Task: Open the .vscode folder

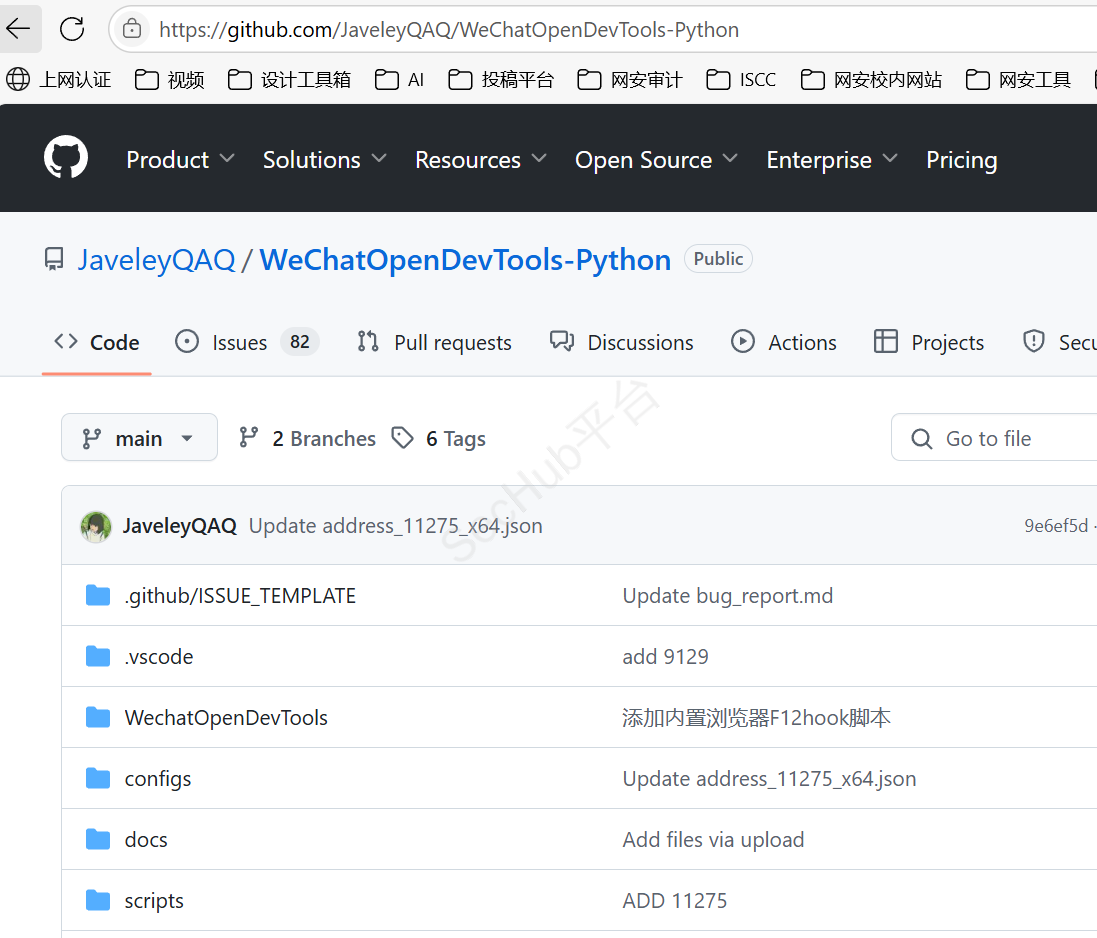Action: click(x=158, y=657)
